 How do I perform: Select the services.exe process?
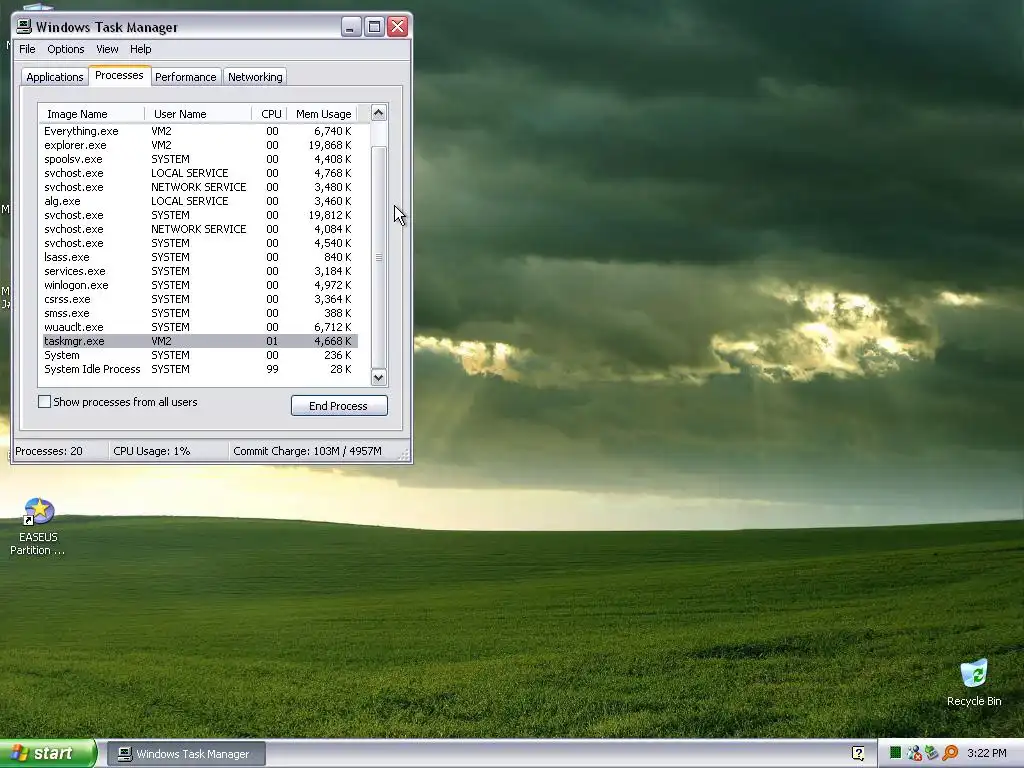pos(200,271)
